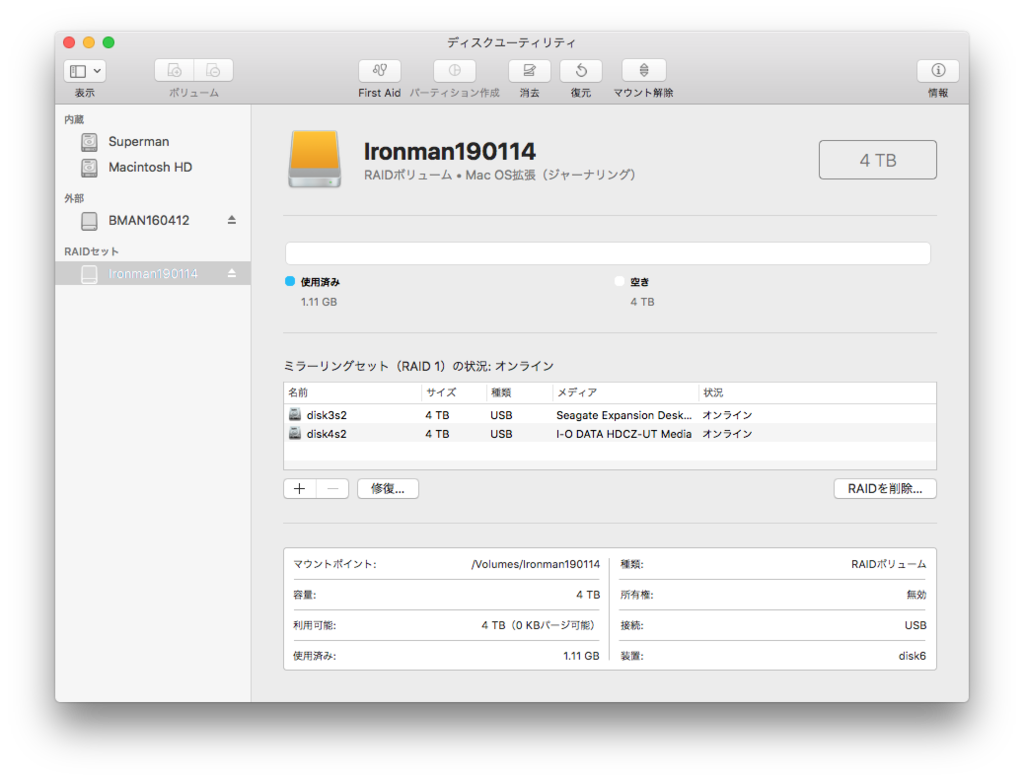Click the 4 TB capacity box
The width and height of the screenshot is (1024, 781).
878,160
